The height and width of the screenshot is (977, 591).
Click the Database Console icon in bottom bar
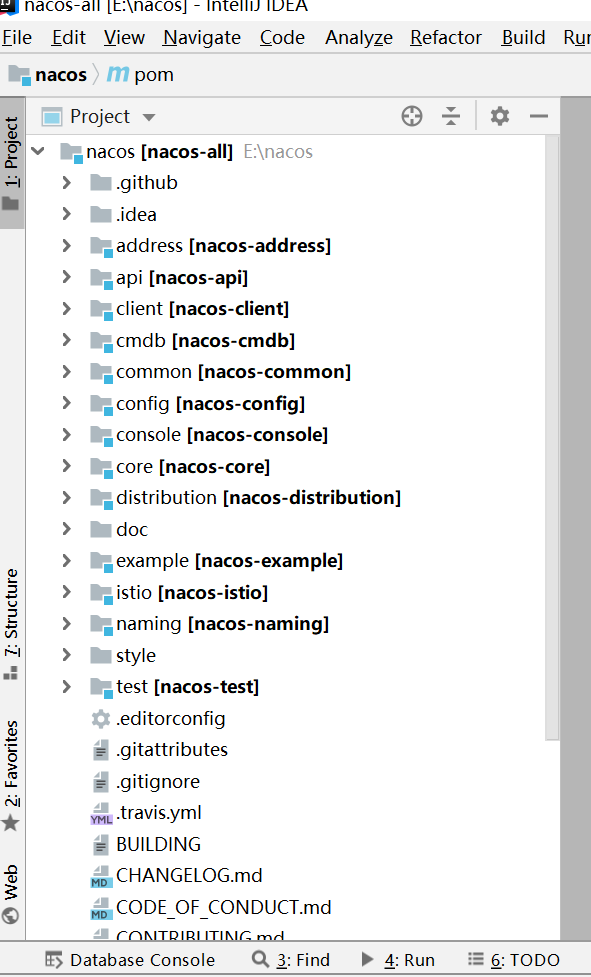(x=54, y=960)
